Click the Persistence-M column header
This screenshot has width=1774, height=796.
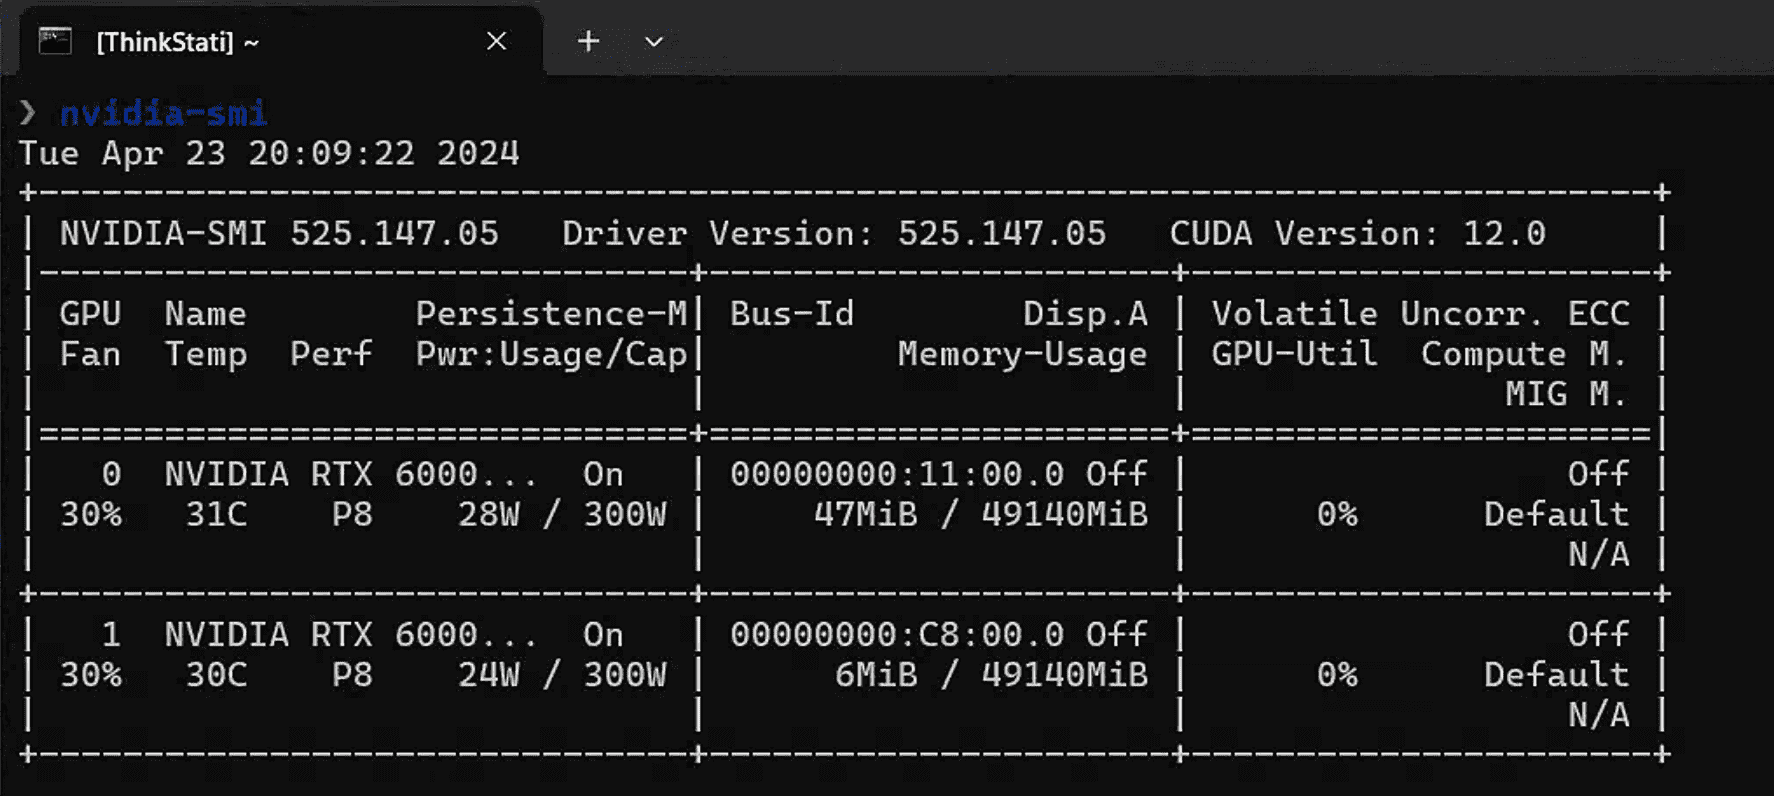tap(551, 314)
